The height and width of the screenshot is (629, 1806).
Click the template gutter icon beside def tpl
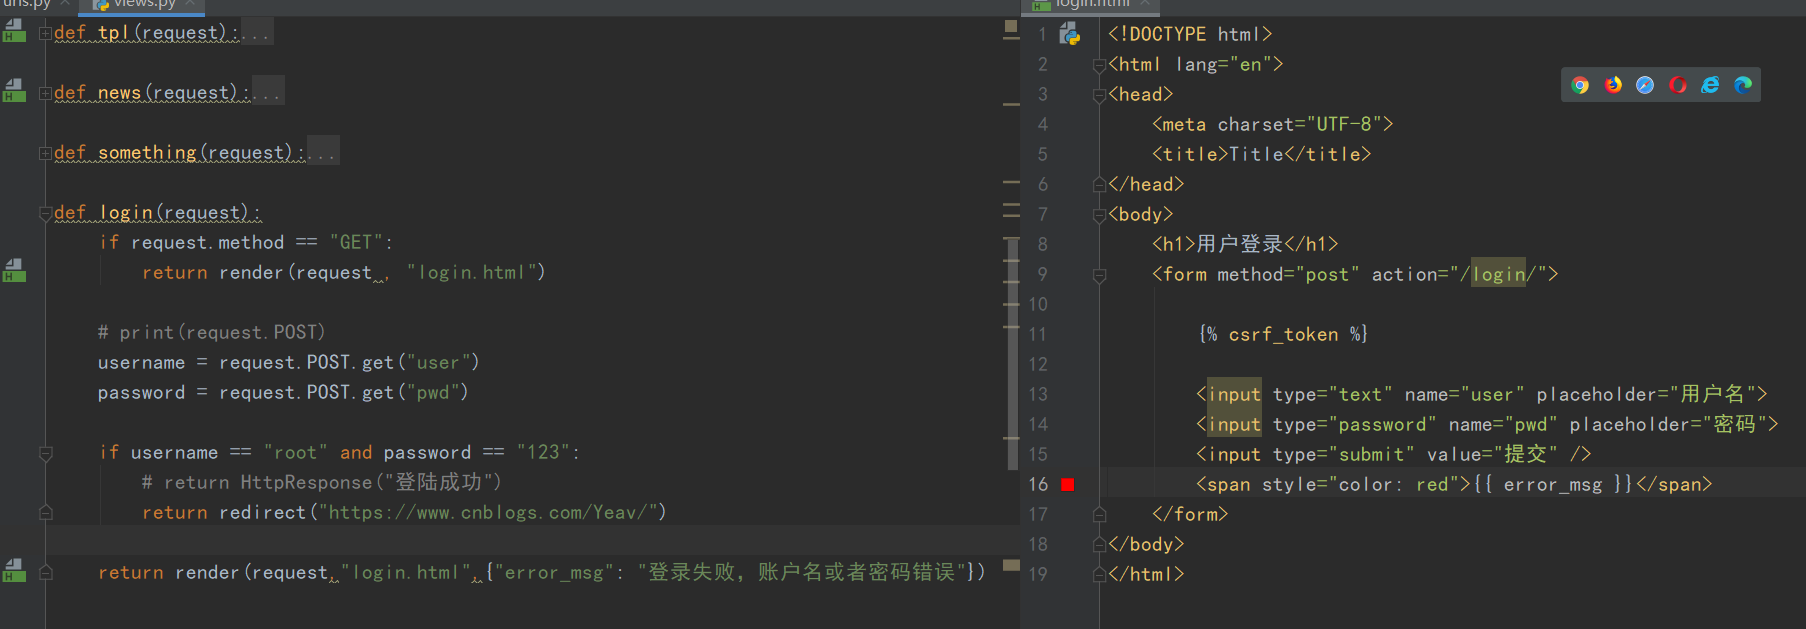pyautogui.click(x=14, y=31)
